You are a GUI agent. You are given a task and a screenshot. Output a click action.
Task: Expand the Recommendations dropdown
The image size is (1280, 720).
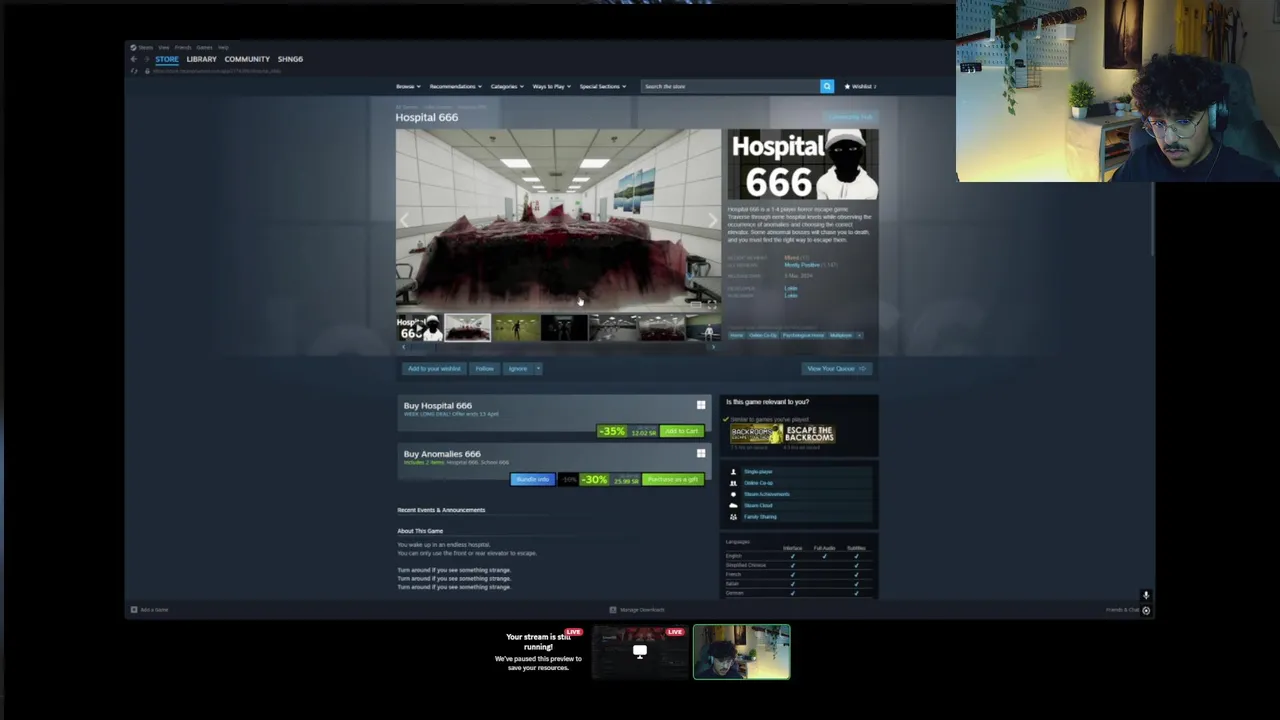point(456,86)
